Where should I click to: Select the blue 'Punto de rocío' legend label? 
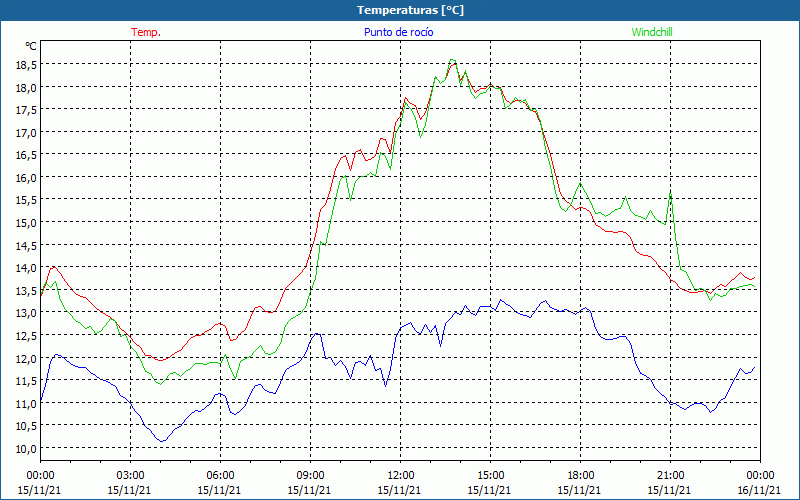398,32
